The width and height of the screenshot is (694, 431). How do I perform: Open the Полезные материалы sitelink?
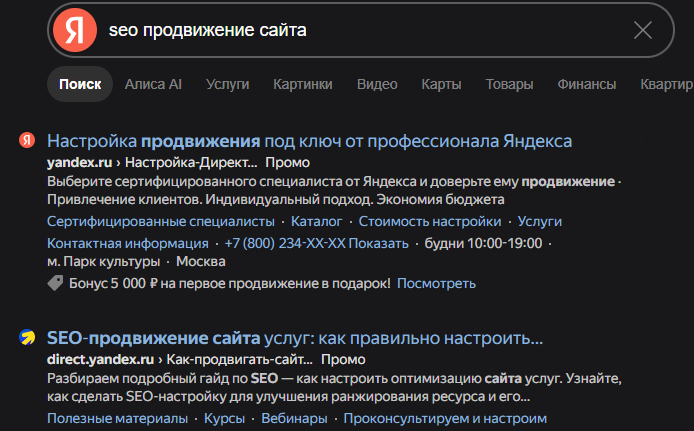[117, 419]
